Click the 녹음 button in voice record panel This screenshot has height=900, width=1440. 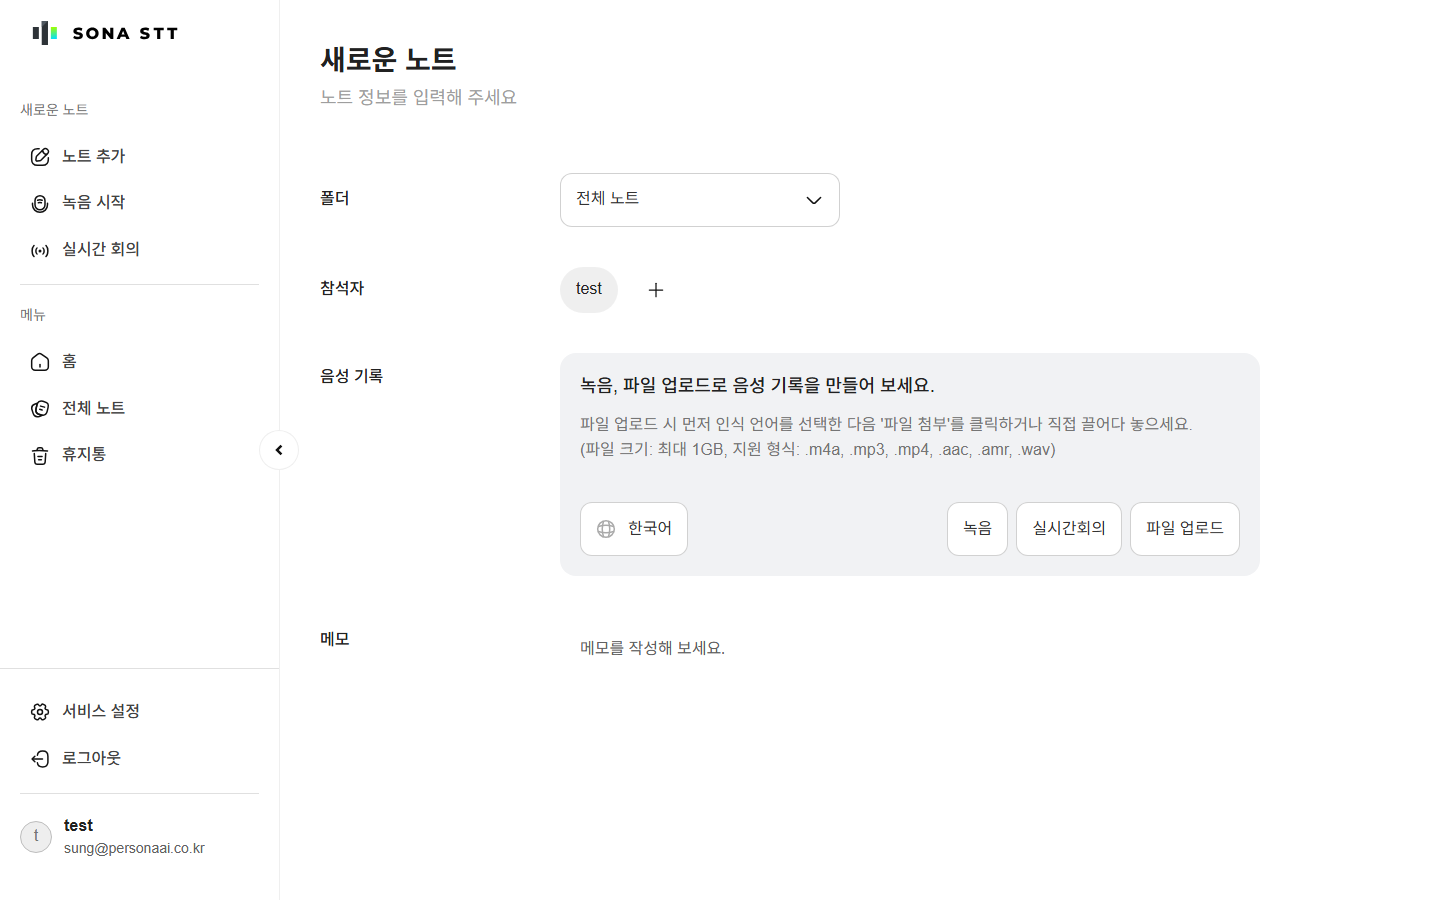tap(977, 529)
